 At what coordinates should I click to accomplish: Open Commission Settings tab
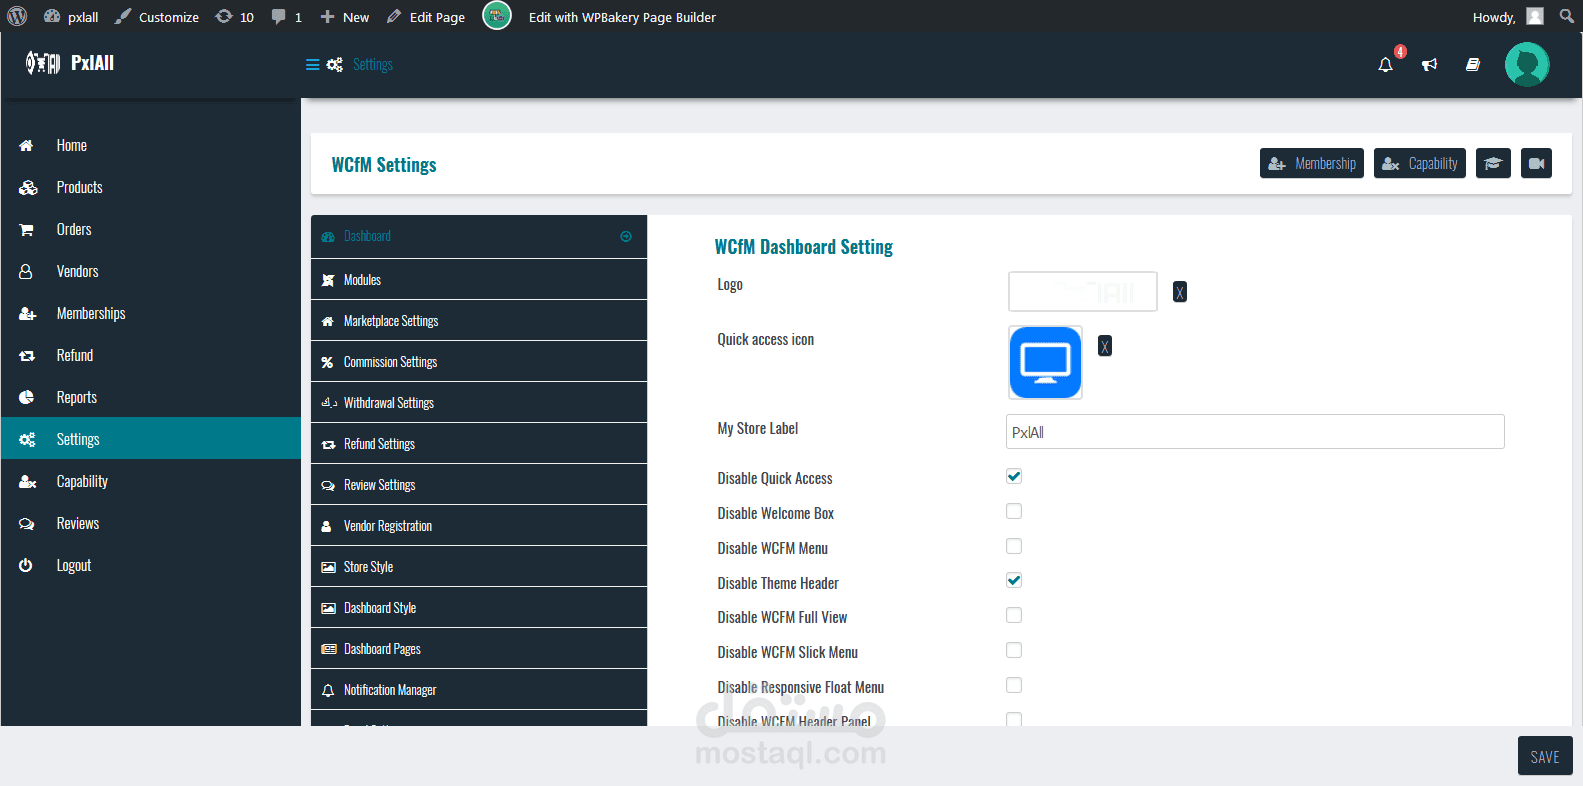tap(479, 362)
